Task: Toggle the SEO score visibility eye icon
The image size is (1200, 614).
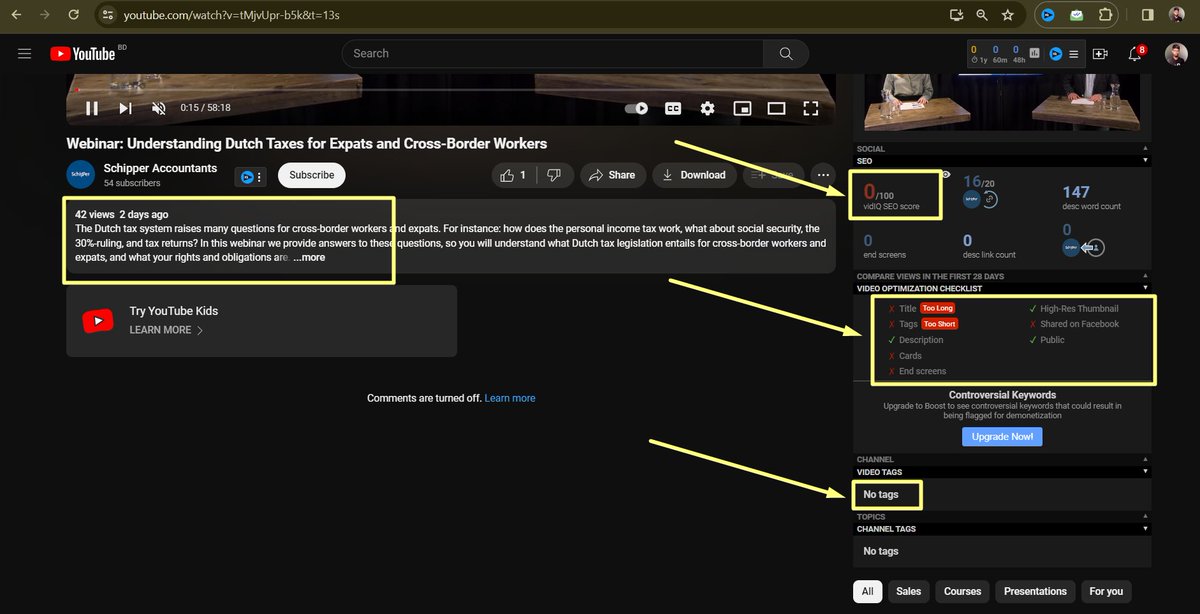Action: (x=946, y=173)
